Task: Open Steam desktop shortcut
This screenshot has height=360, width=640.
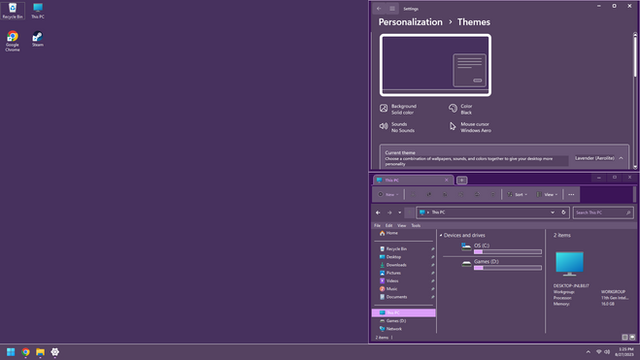Action: (38, 39)
